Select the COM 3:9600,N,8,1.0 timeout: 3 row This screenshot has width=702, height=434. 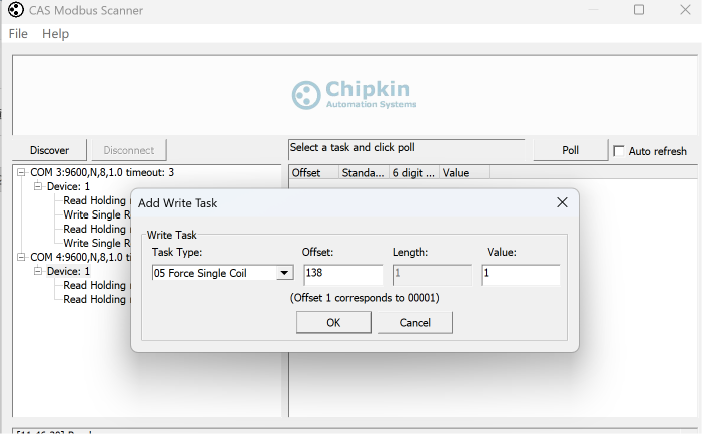[x=102, y=172]
